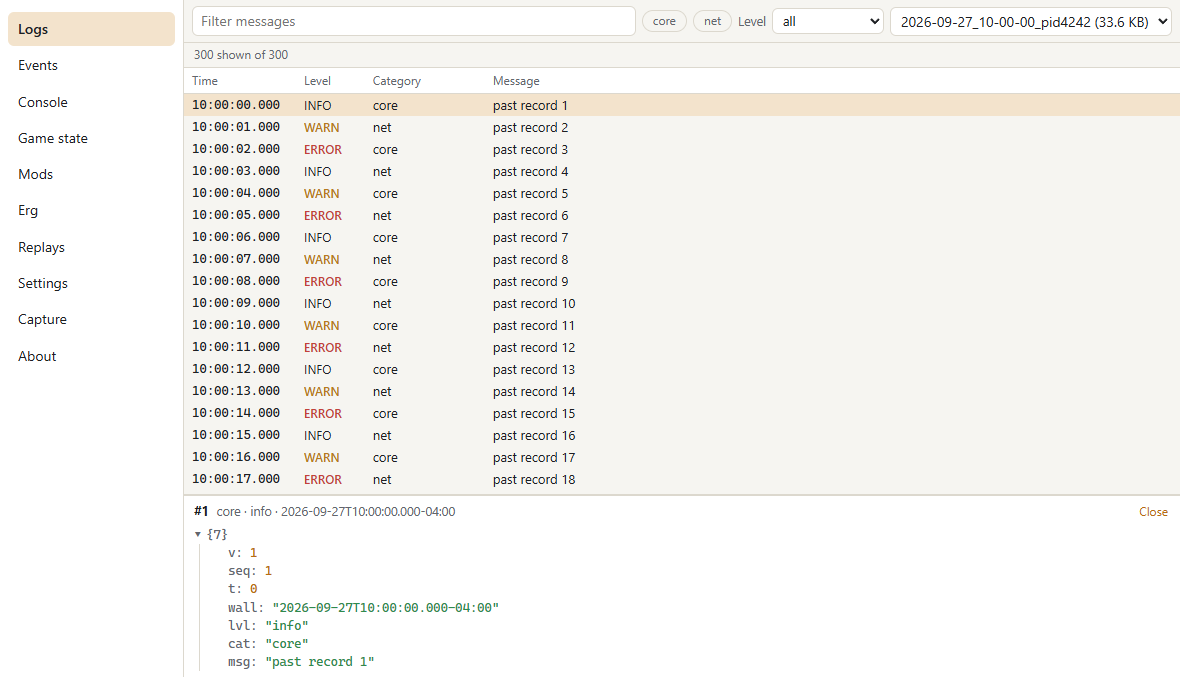Select the row 'past record 6'
The image size is (1180, 677).
click(682, 215)
